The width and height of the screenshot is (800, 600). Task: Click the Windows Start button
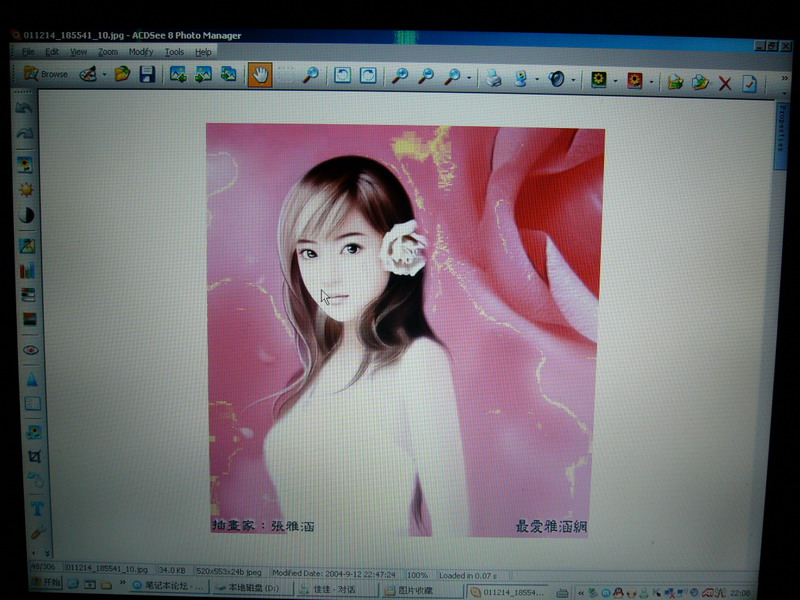(x=45, y=582)
